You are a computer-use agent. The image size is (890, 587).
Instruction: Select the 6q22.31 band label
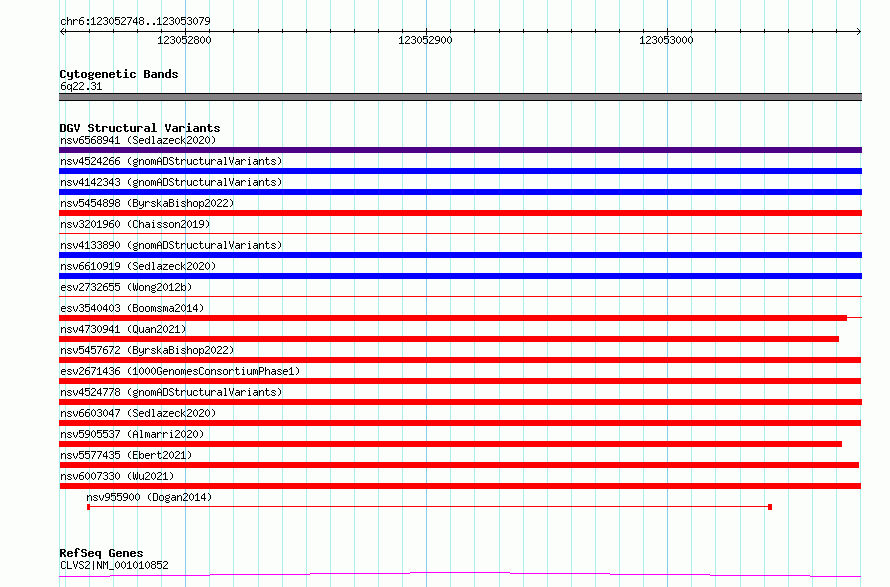click(x=81, y=86)
